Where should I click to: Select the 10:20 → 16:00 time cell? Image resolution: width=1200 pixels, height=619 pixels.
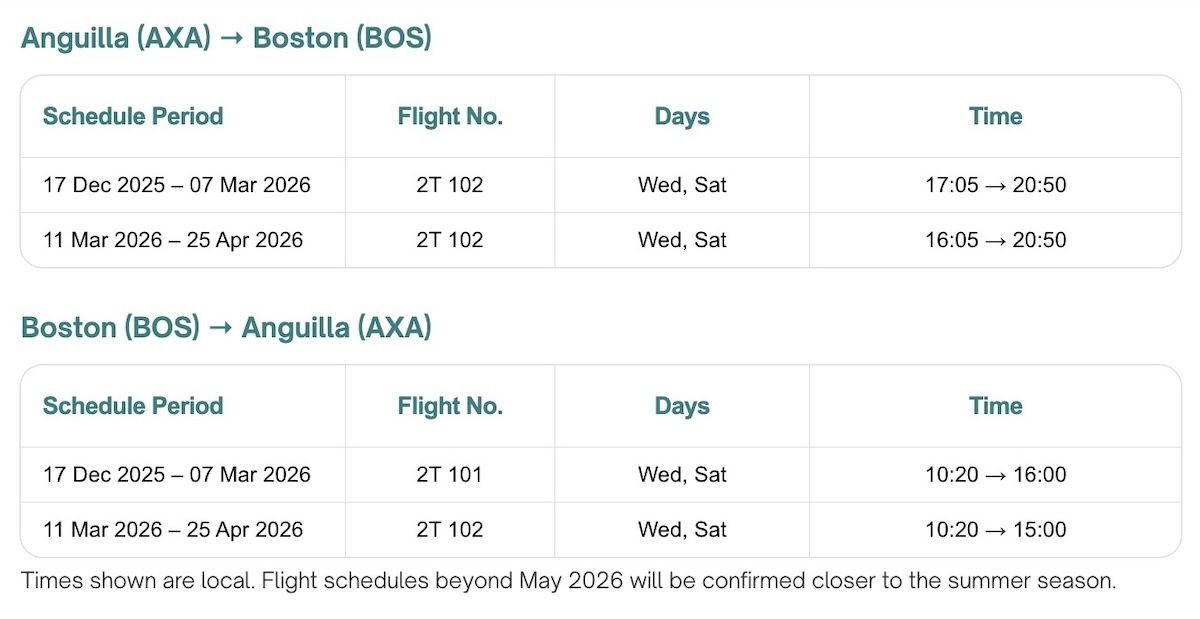(x=995, y=475)
